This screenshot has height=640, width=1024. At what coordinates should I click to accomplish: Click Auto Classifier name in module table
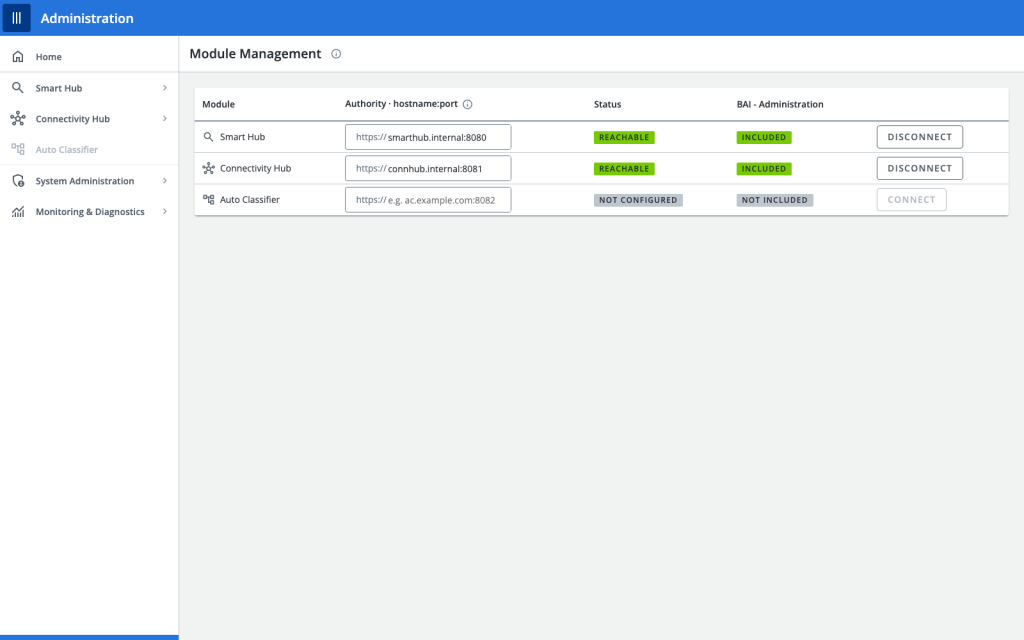coord(249,200)
